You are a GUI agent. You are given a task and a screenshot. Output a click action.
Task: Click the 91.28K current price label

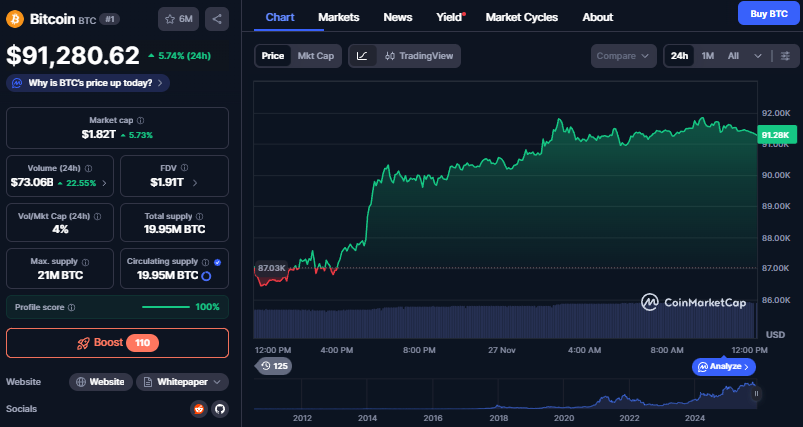click(x=776, y=135)
